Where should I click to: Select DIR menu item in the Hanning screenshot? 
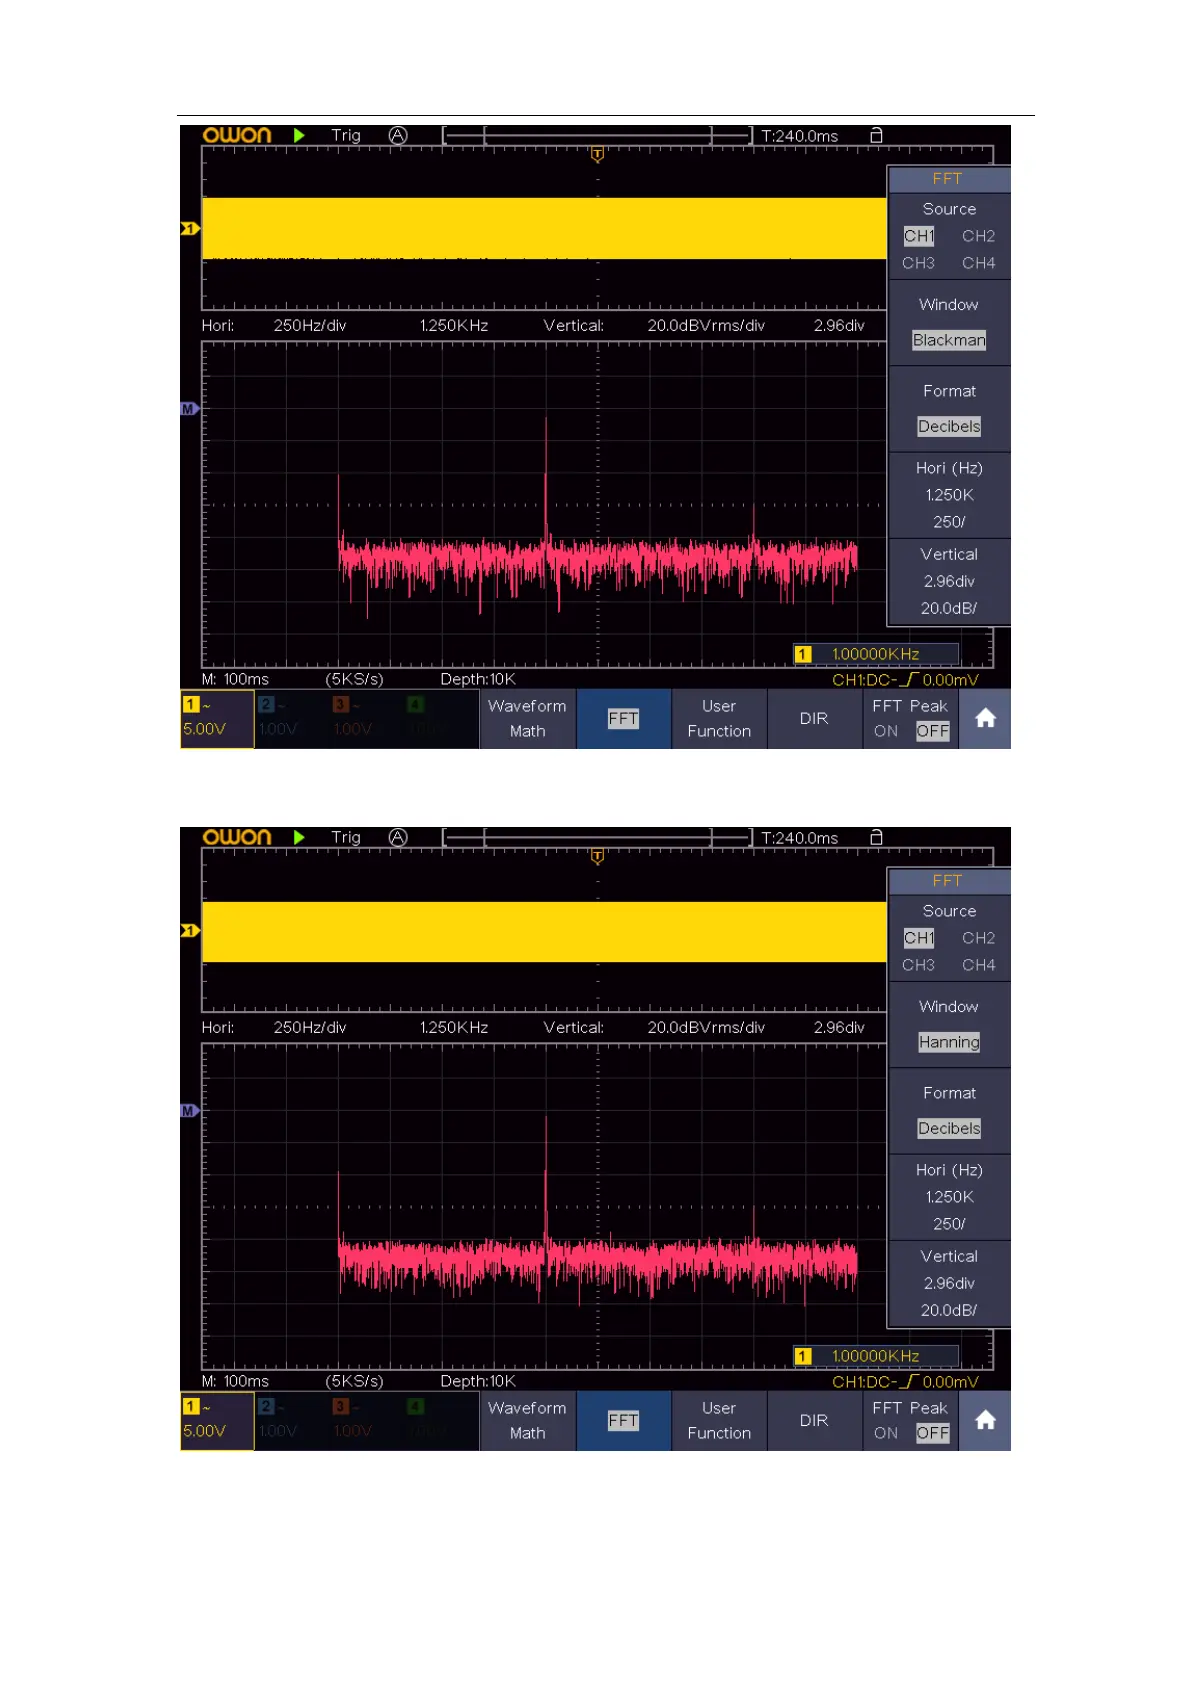coord(814,1420)
